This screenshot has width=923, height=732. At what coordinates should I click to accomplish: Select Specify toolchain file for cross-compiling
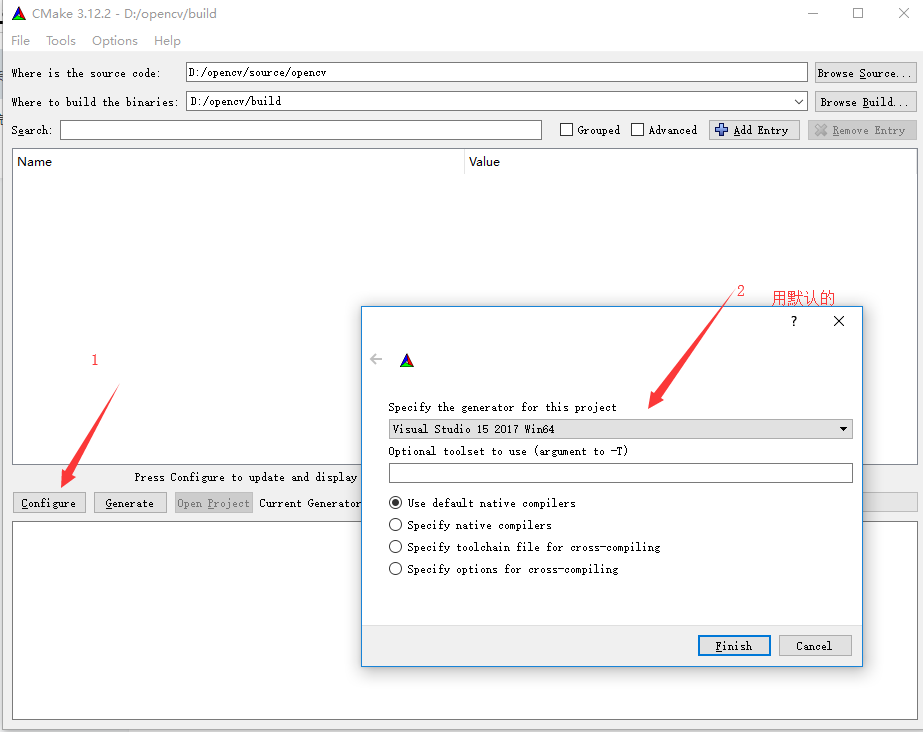(x=395, y=547)
